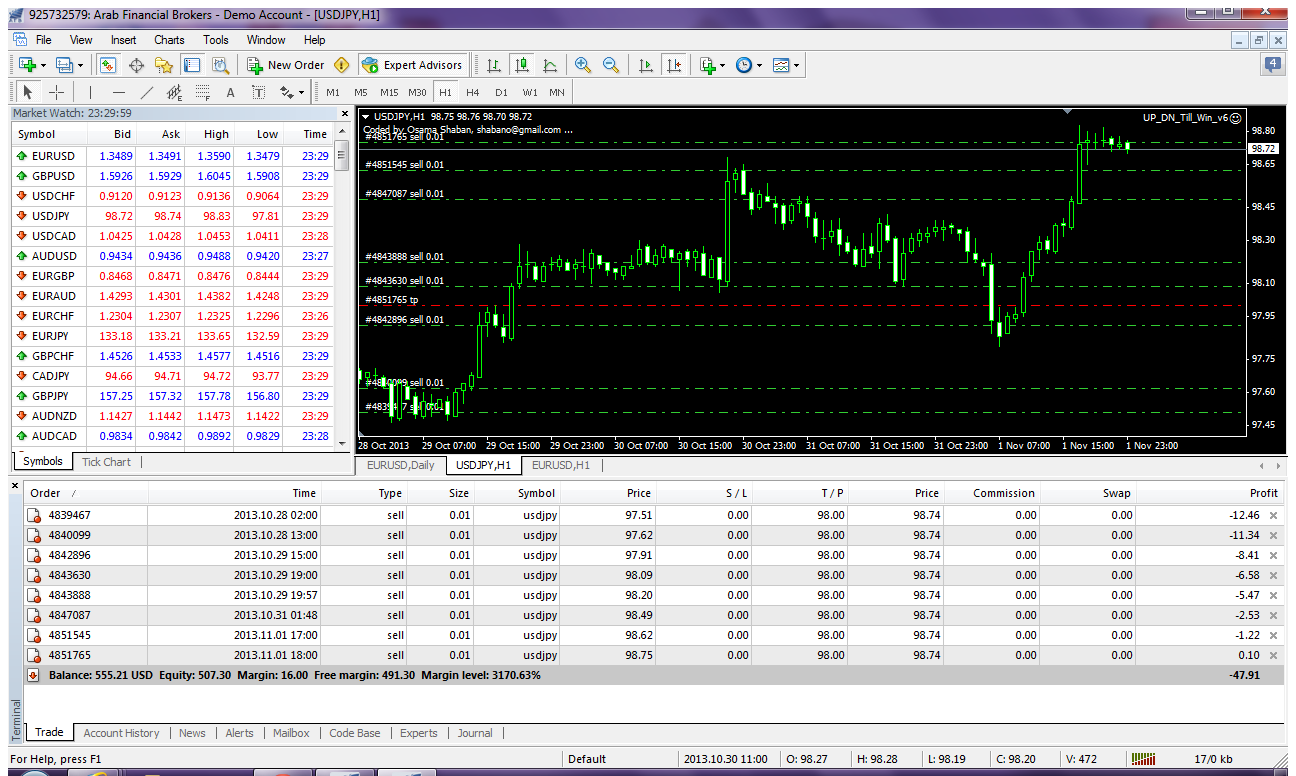This screenshot has width=1296, height=776.
Task: Click the chart shift triangle marker atop chart
Action: [x=1067, y=112]
